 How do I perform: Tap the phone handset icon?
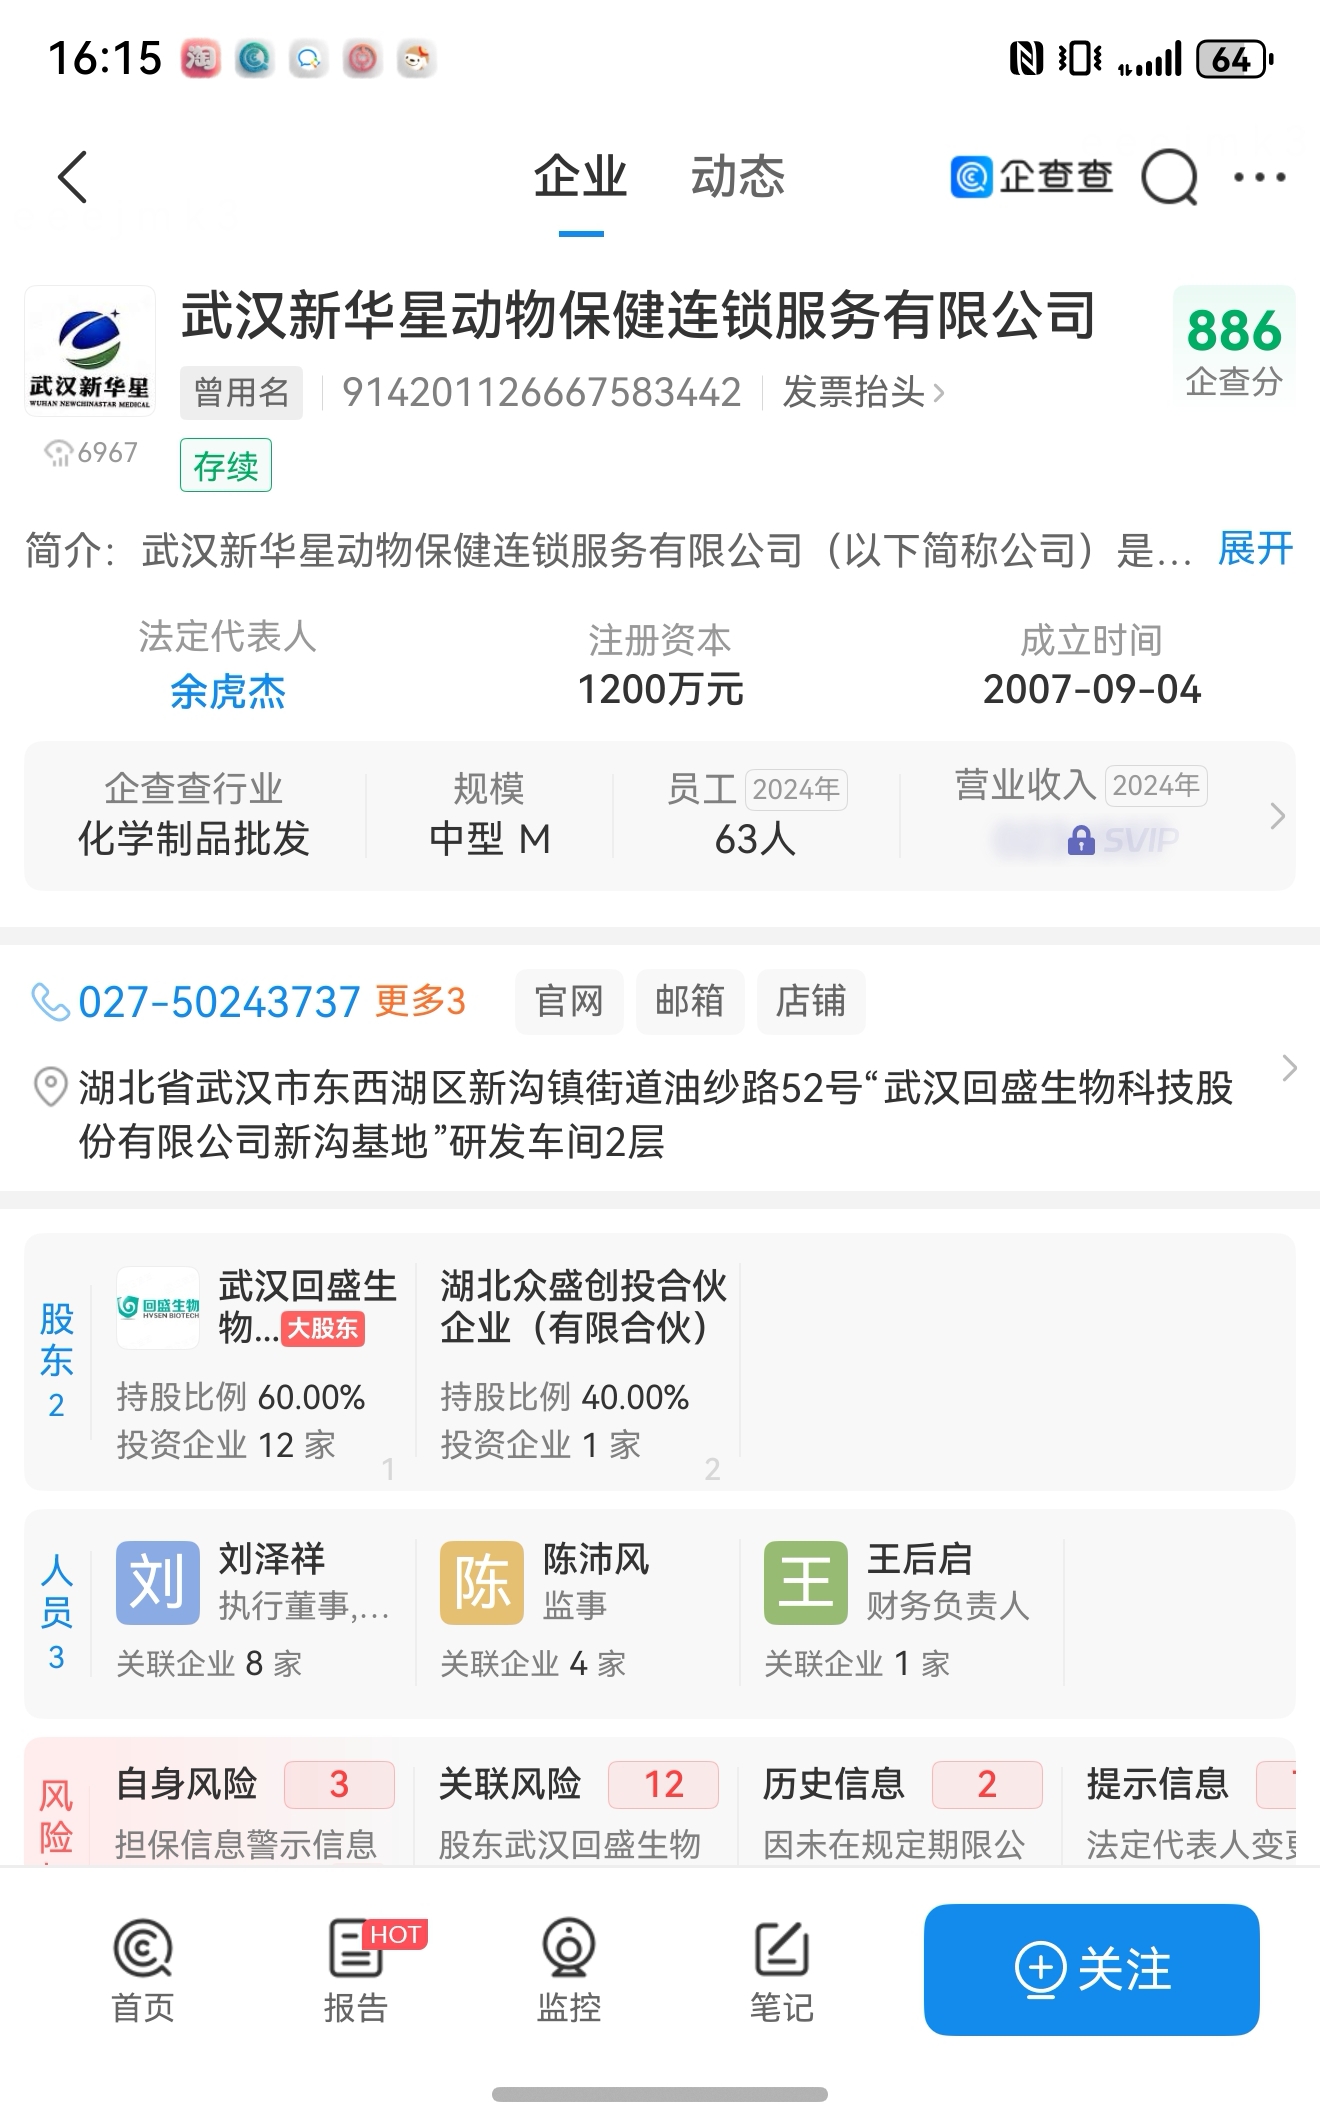coord(50,1001)
